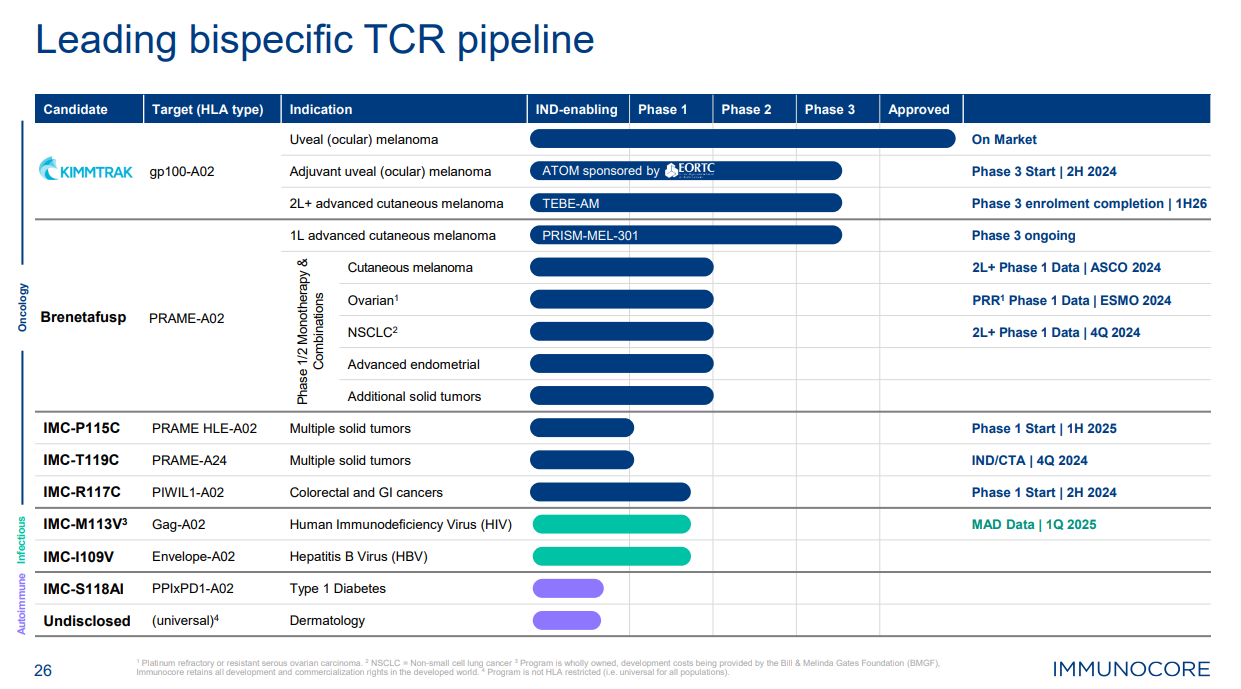The height and width of the screenshot is (689, 1241).
Task: Click the vertical 'Oncology' category label
Action: (23, 307)
